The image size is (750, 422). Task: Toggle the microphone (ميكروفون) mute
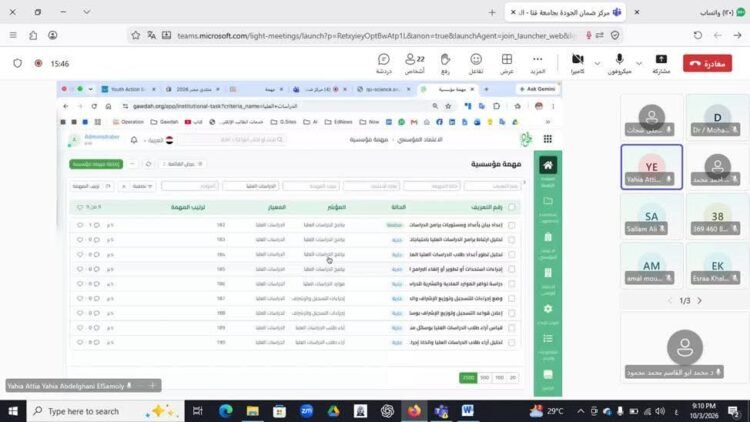pos(619,64)
